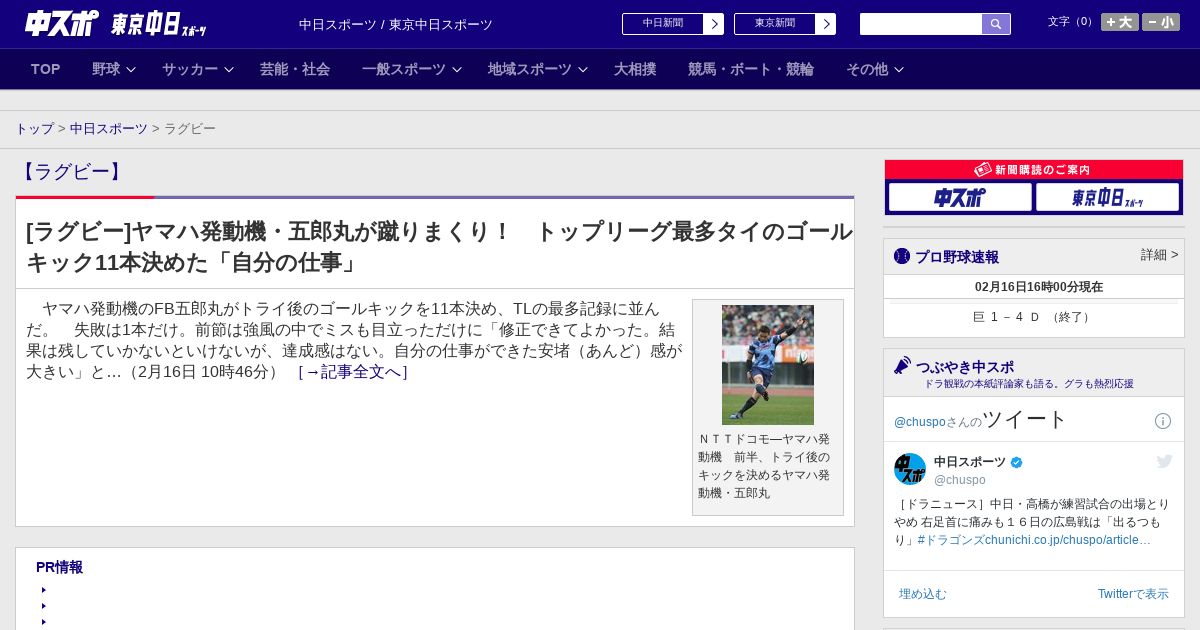Click the megaphone icon beside つぶやき中スポ
This screenshot has width=1200, height=630.
(x=903, y=366)
